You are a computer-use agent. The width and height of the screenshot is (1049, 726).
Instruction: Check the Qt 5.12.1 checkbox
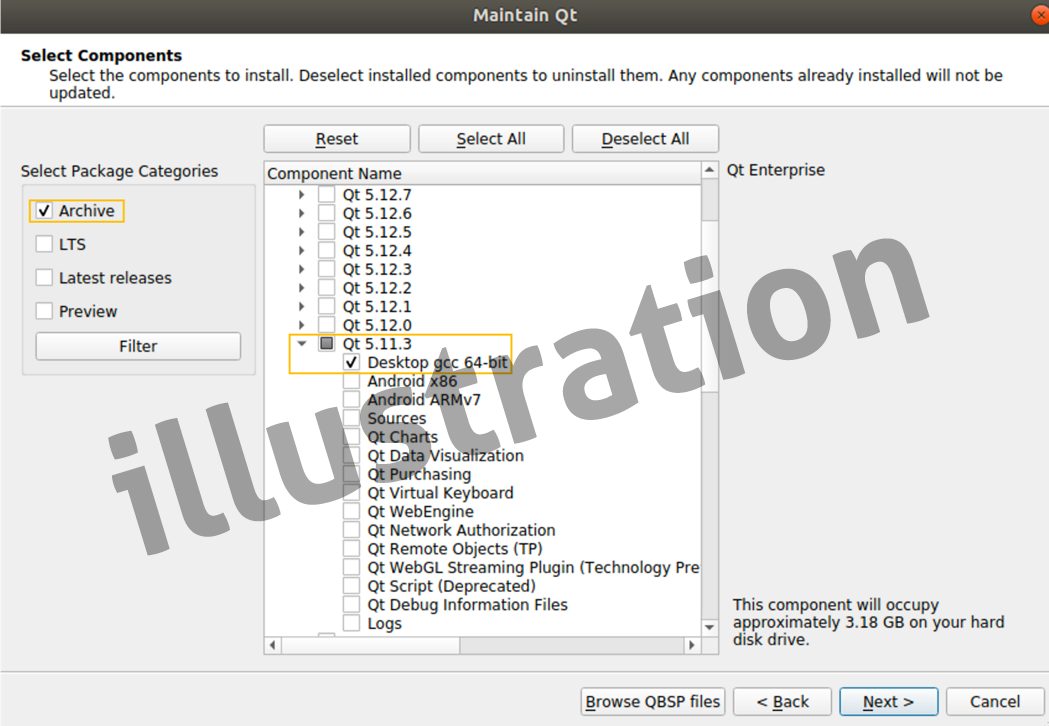[x=326, y=306]
